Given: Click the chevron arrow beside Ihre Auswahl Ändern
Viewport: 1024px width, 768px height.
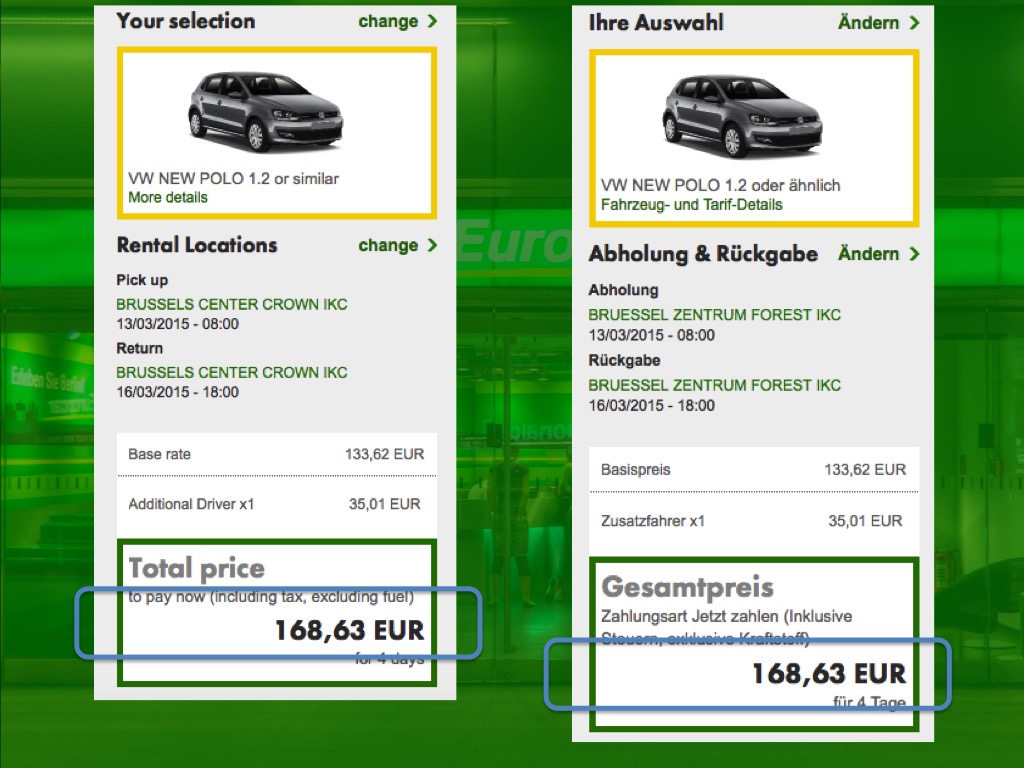Looking at the screenshot, I should 914,22.
